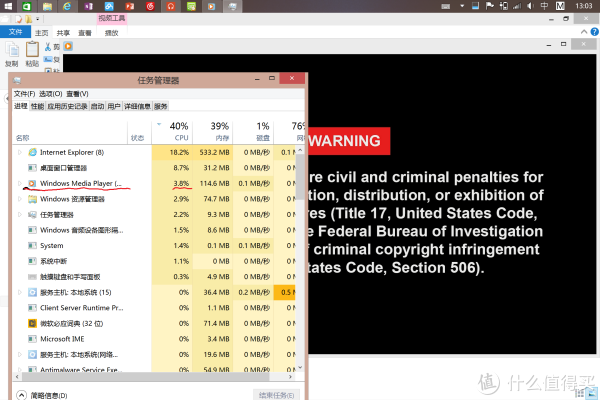Open the orange headphone app on taskbar
Viewport: 600px width, 400px height.
tap(171, 6)
